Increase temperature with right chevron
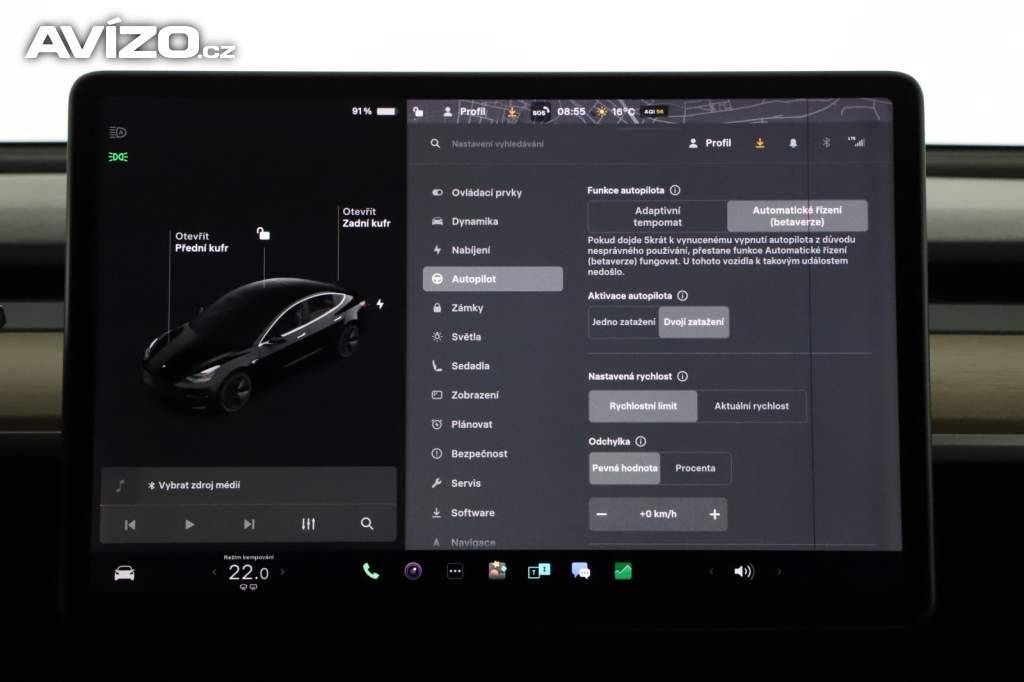 point(282,572)
